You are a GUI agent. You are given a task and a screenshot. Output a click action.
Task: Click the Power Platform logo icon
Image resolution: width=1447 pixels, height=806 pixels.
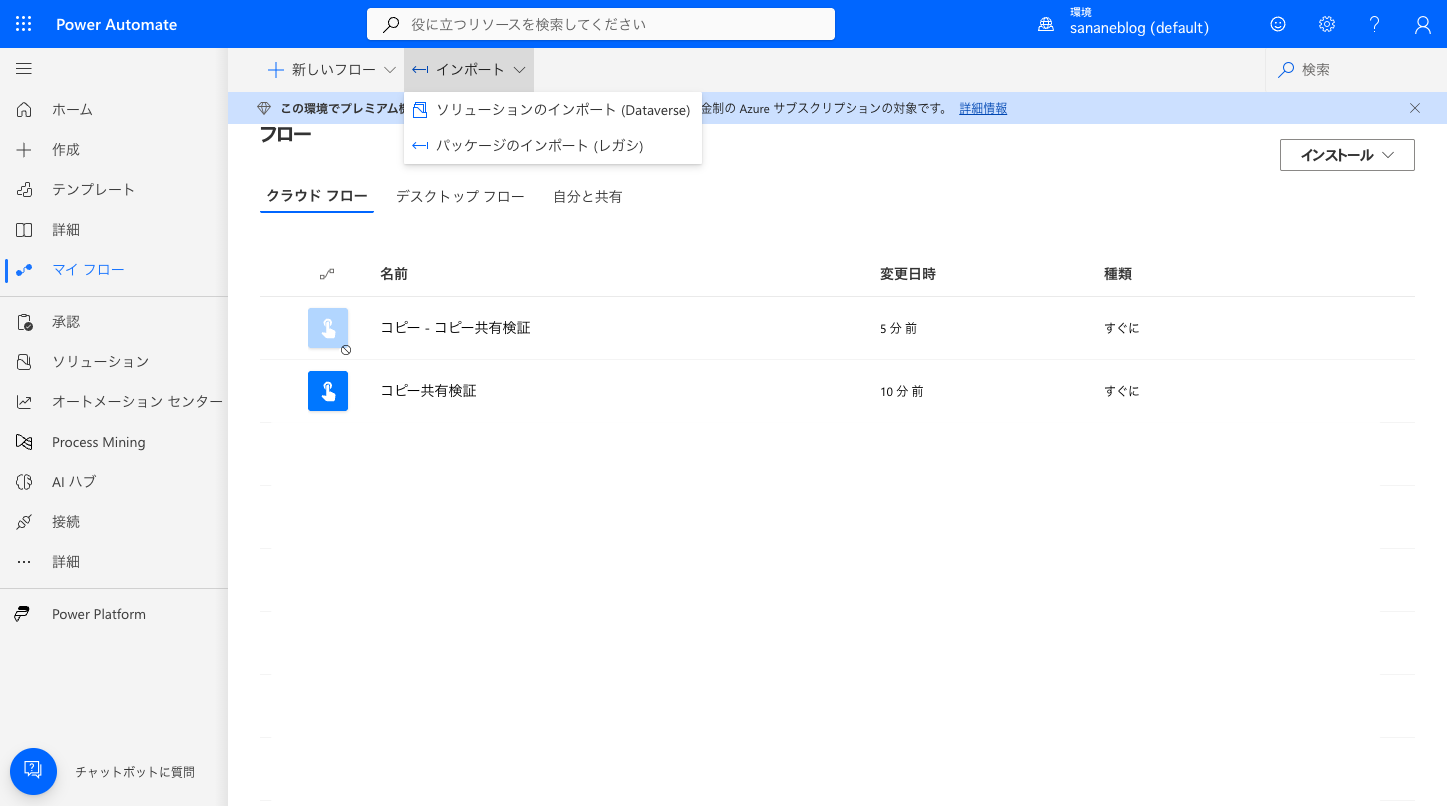pyautogui.click(x=22, y=614)
